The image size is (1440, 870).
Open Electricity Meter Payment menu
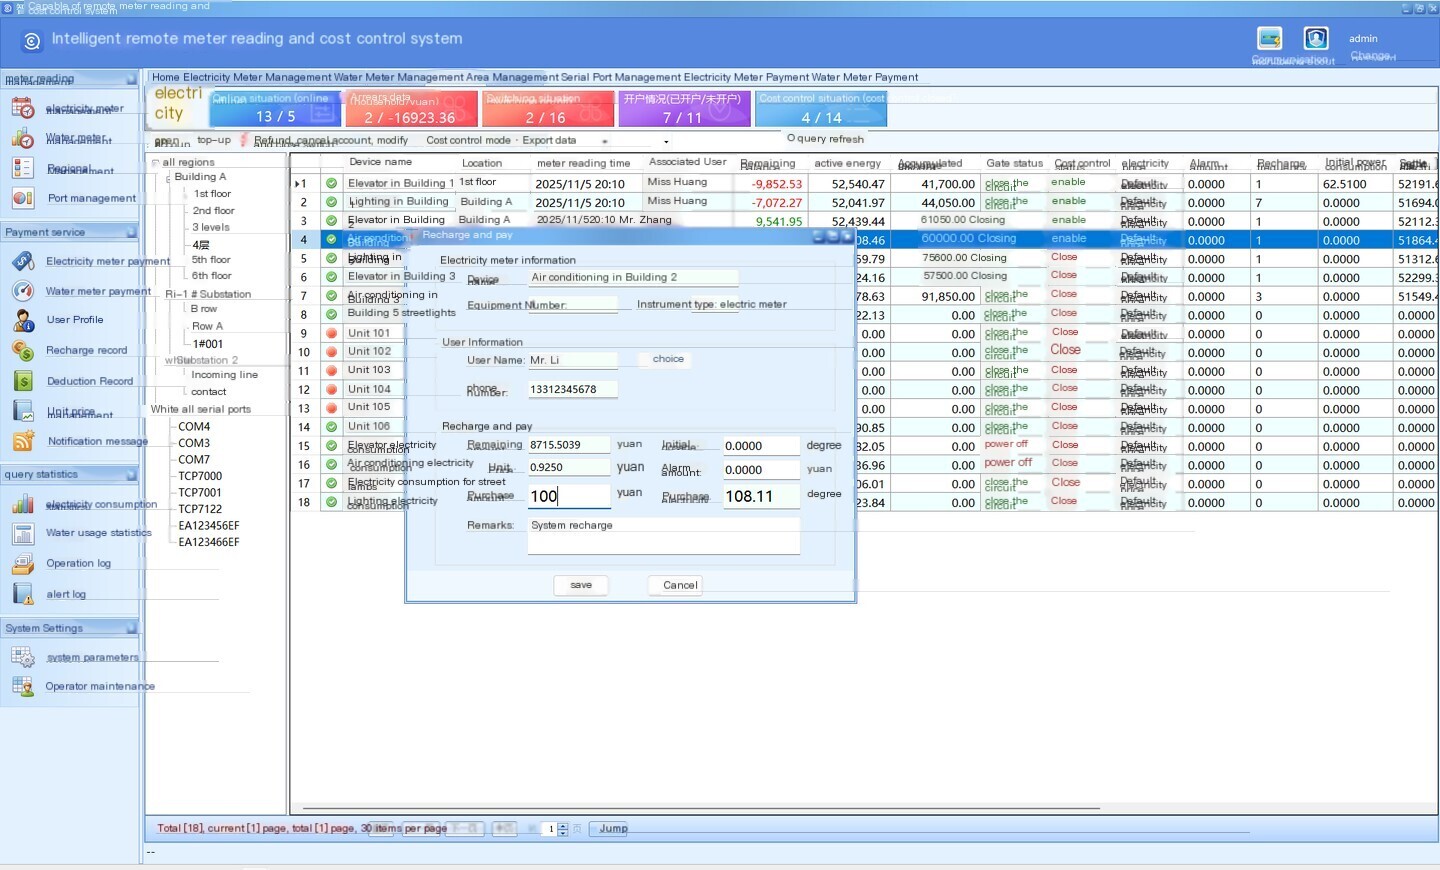tap(746, 77)
